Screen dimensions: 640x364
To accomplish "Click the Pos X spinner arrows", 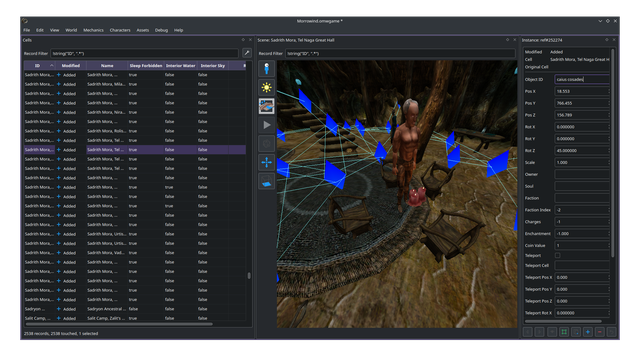I will (609, 91).
